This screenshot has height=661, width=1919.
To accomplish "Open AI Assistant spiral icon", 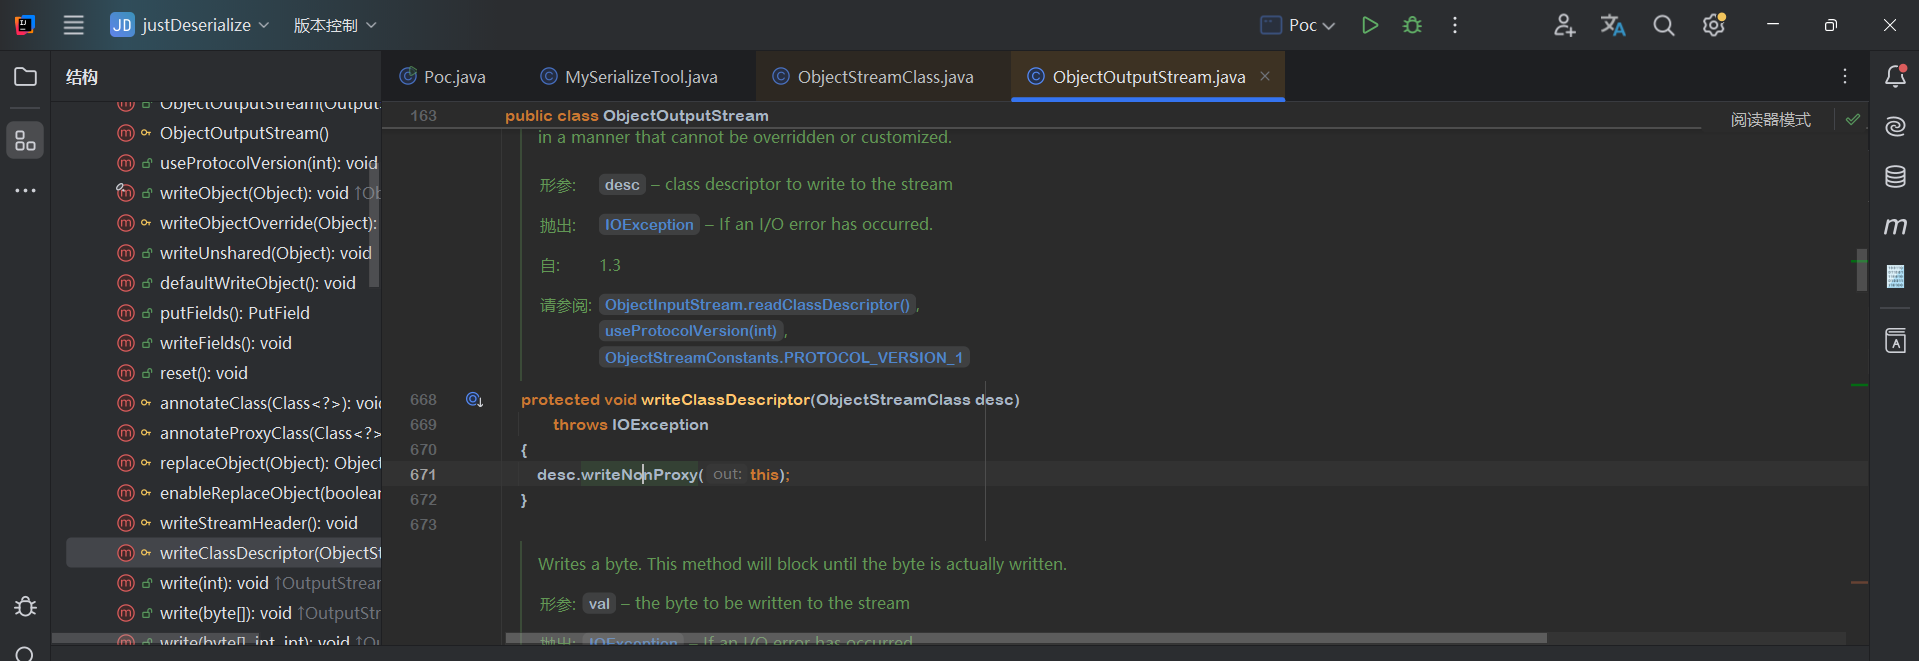I will (x=1895, y=126).
